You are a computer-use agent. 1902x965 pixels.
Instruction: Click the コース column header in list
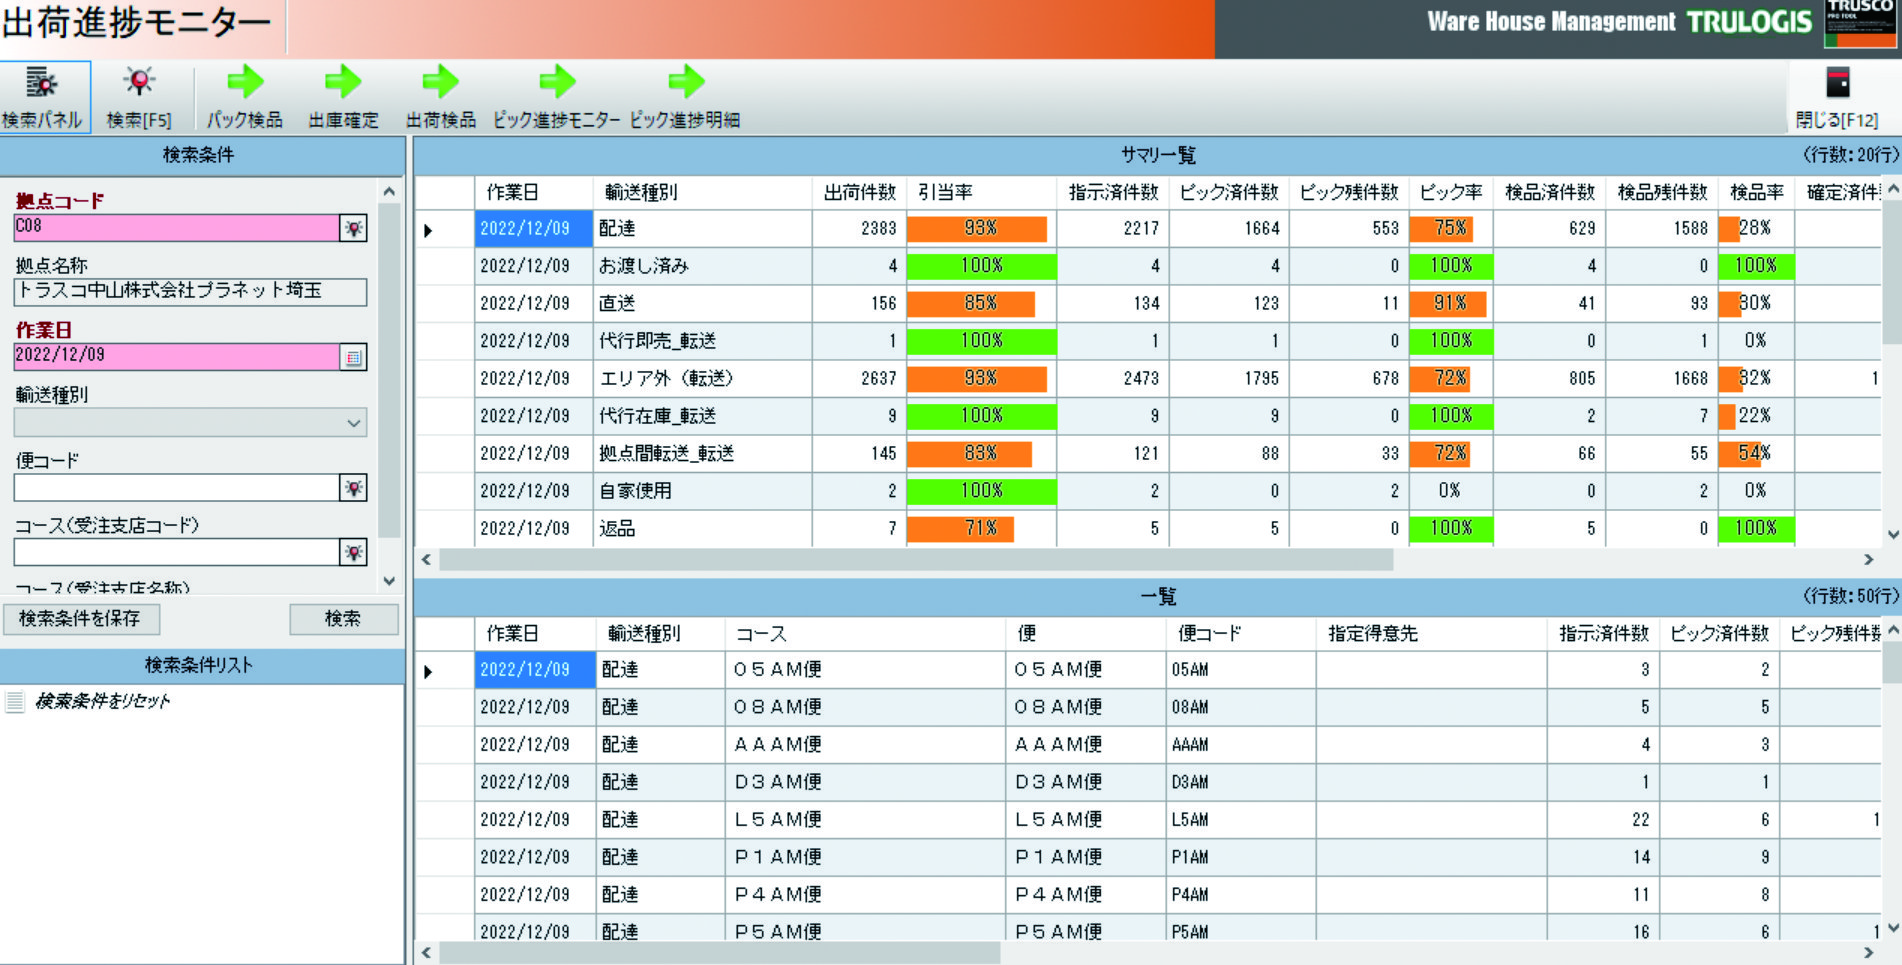click(762, 634)
